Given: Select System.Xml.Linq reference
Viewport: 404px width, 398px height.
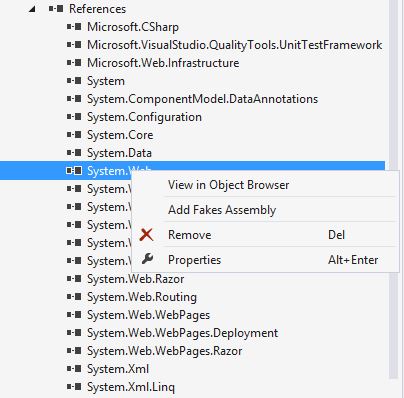Looking at the screenshot, I should 131,387.
